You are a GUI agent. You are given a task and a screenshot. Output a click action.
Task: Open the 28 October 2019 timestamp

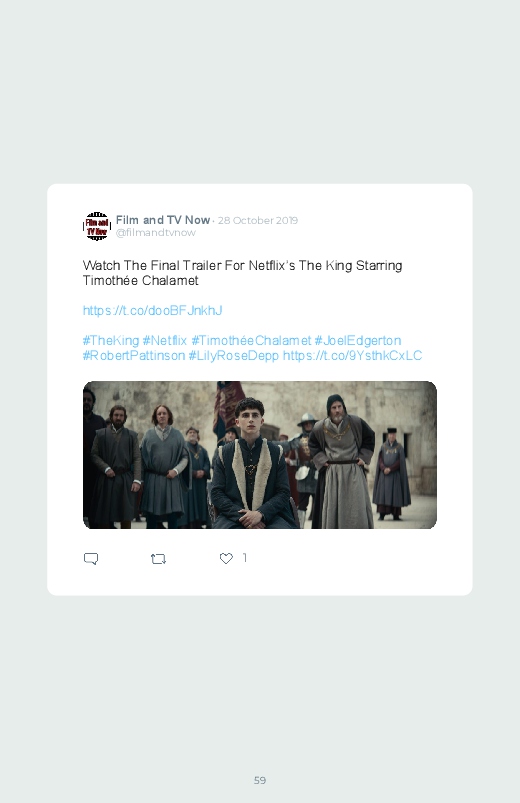[x=258, y=220]
